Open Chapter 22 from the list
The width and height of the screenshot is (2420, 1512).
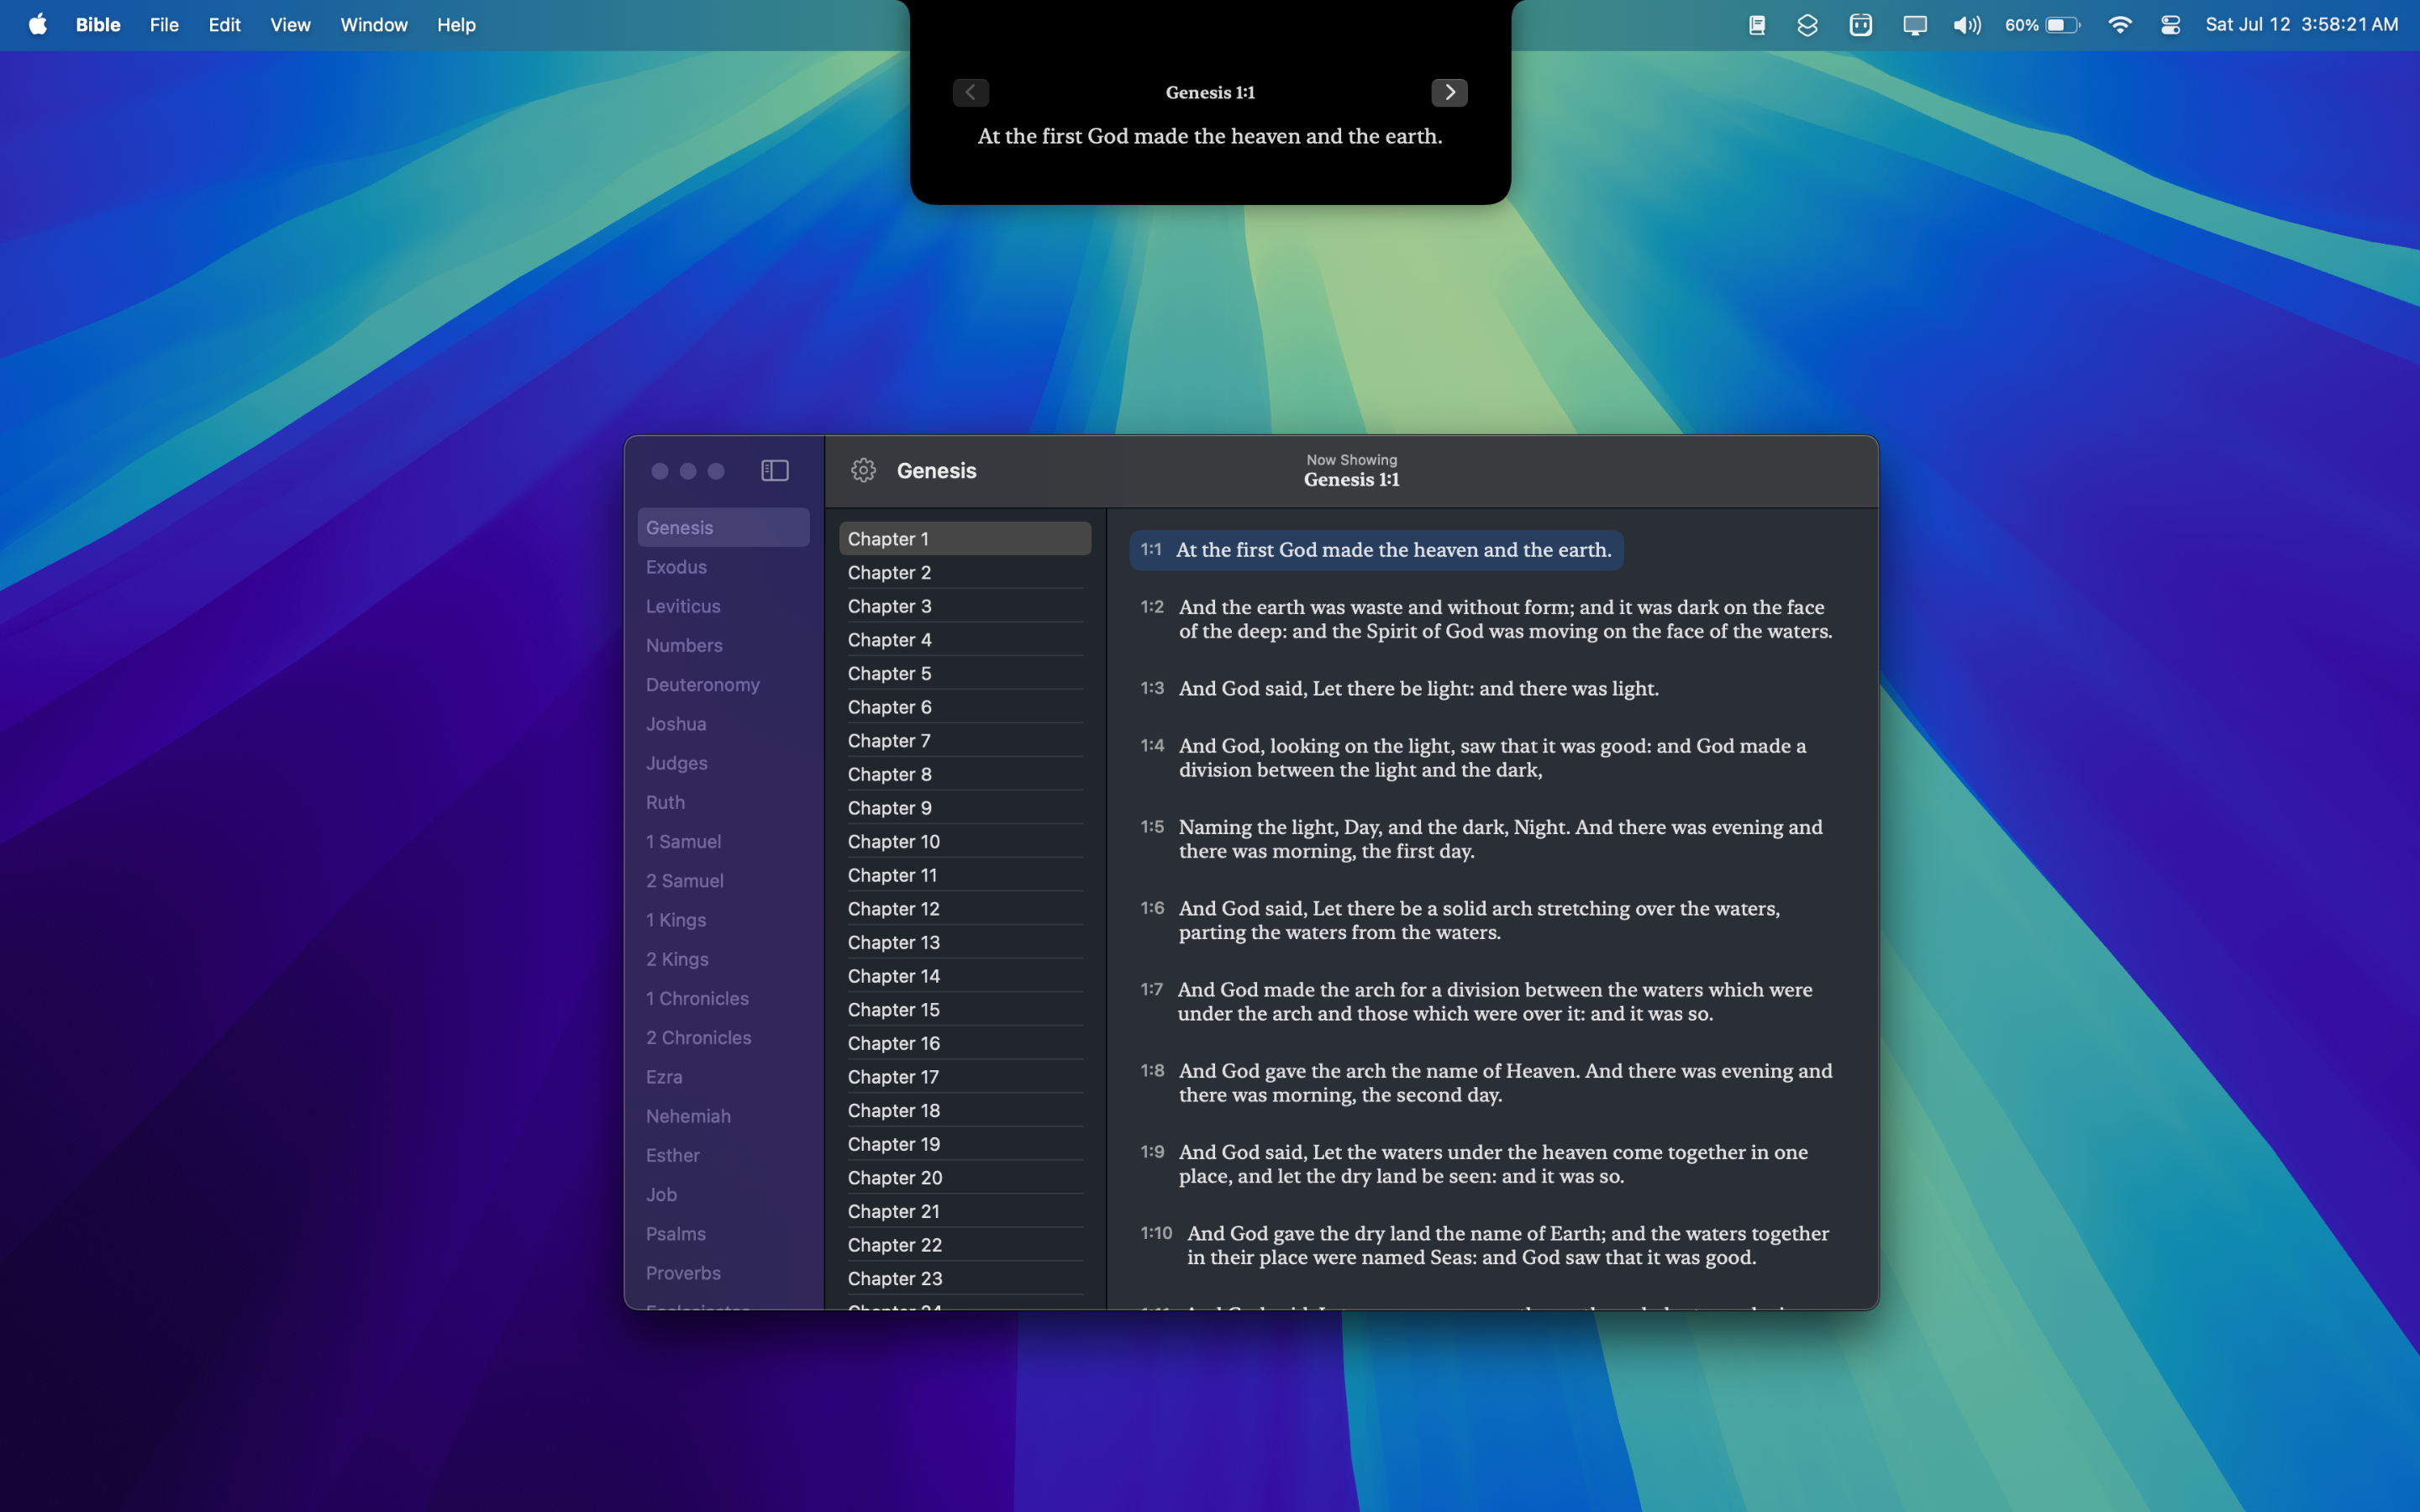(895, 1245)
